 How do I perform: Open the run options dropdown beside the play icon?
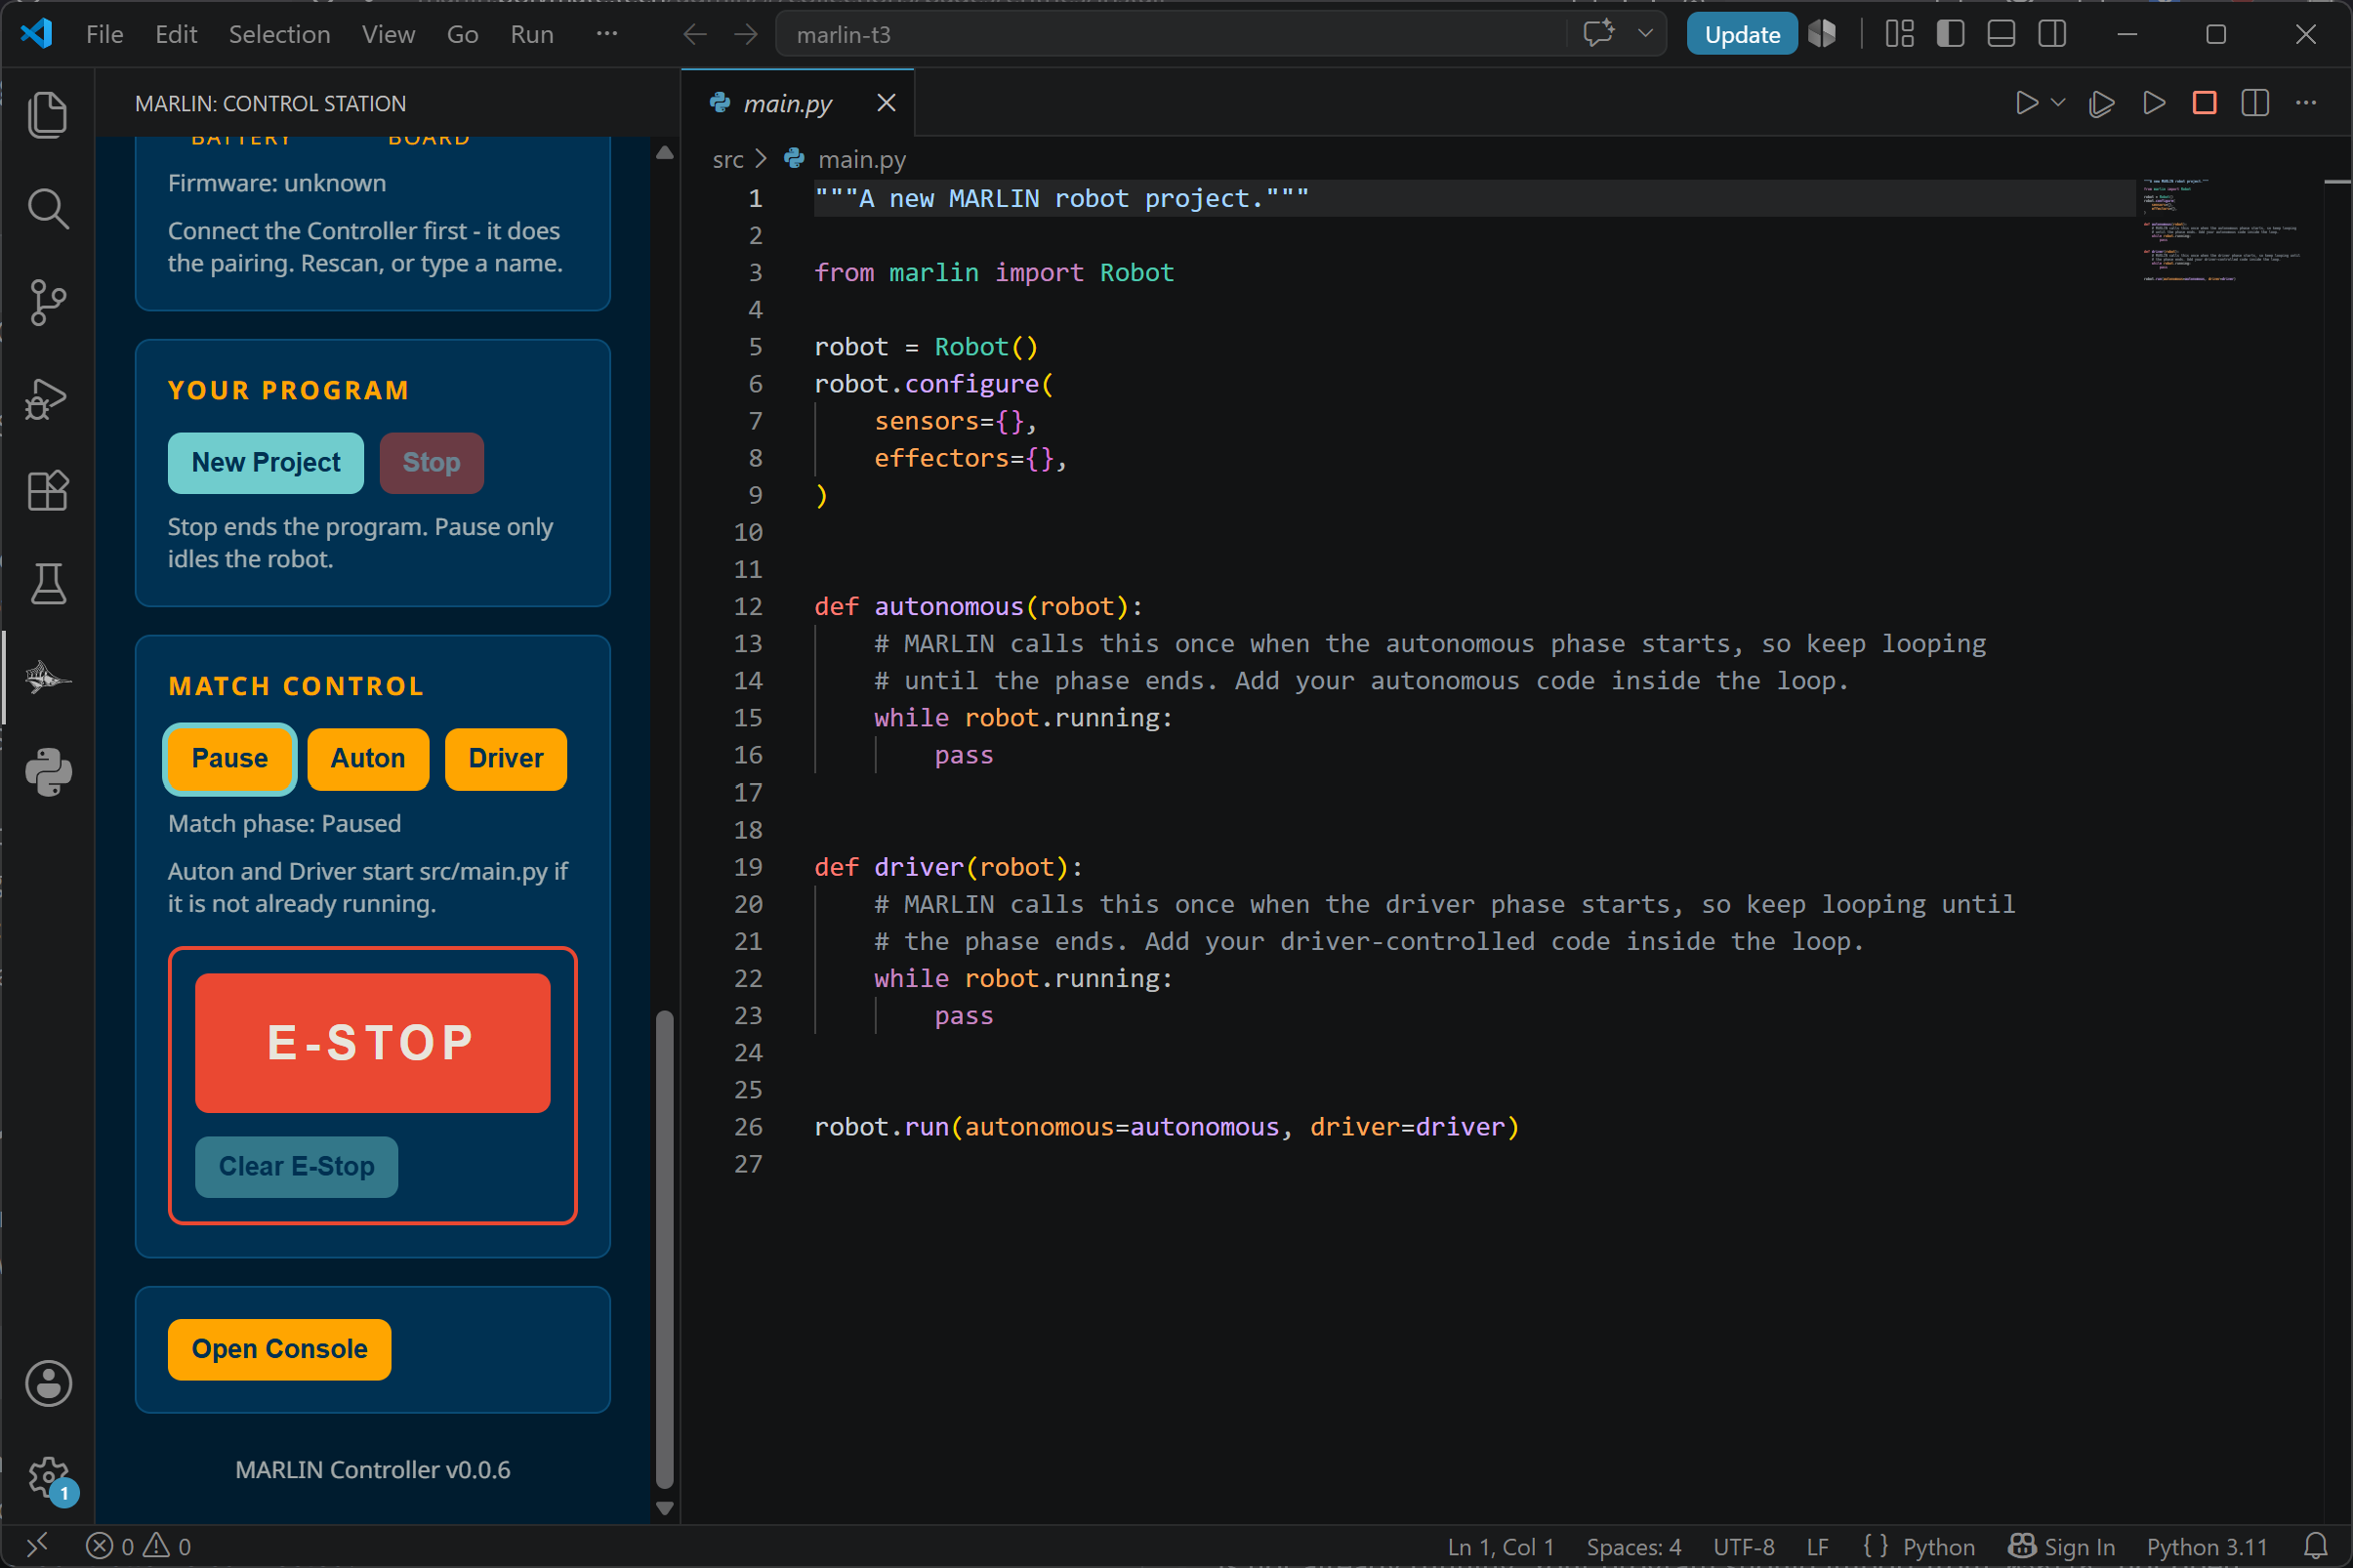pos(2057,103)
